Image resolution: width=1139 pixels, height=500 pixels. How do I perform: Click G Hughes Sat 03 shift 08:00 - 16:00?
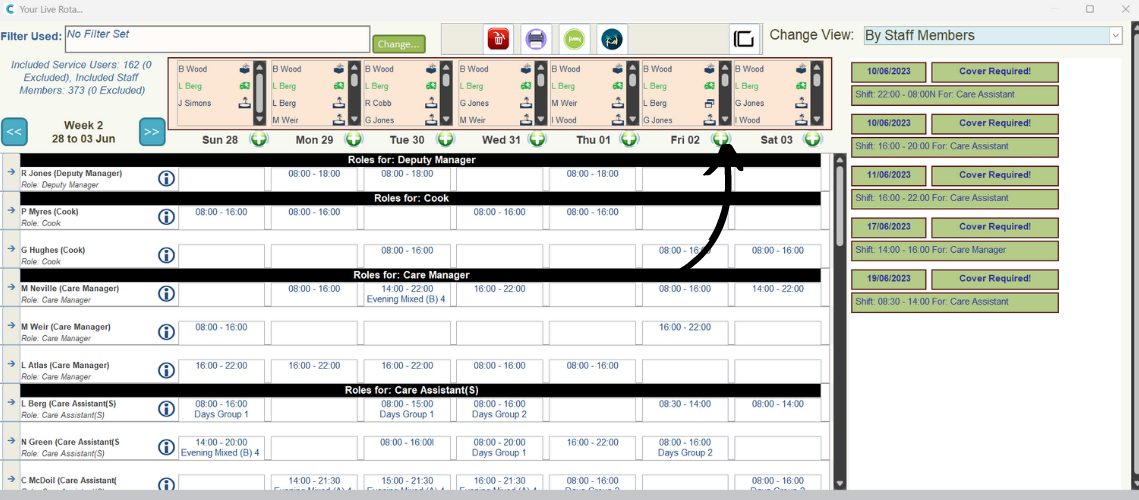777,251
